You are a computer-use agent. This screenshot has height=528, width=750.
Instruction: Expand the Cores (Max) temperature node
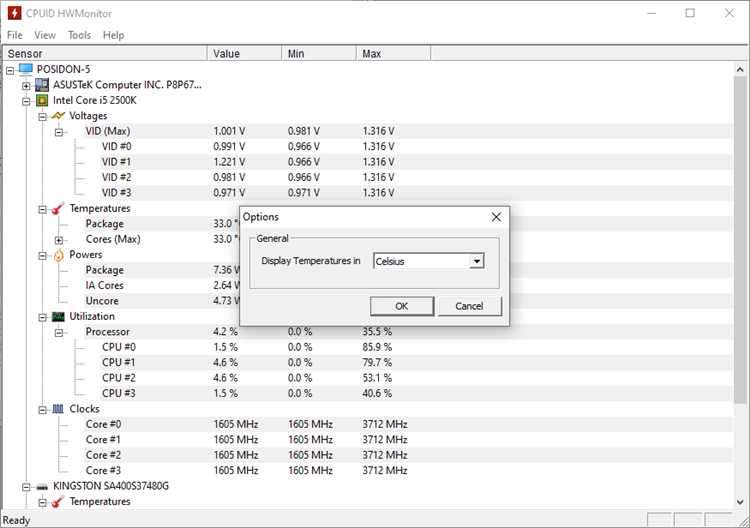[x=59, y=240]
